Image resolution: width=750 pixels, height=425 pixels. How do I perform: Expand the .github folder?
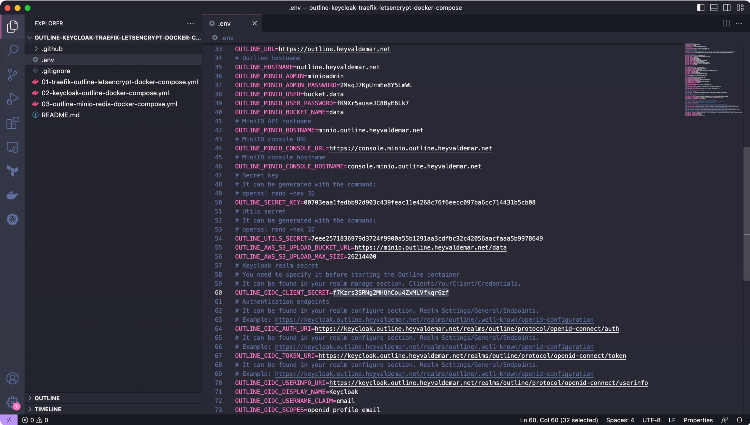coord(114,49)
